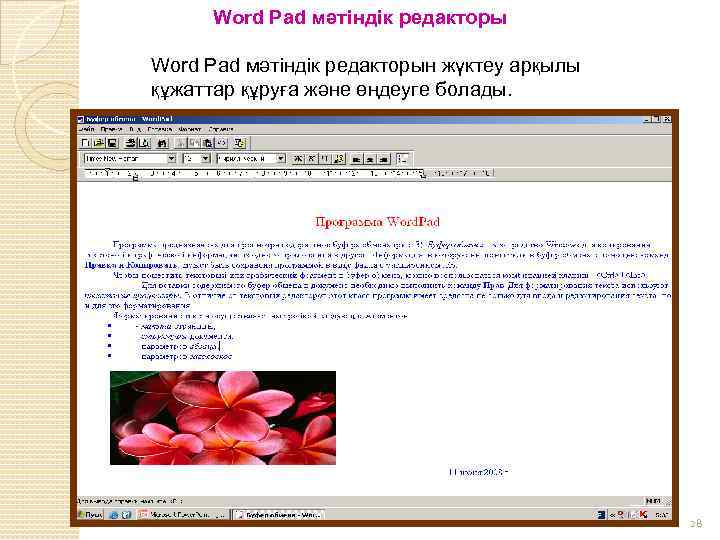Switch to Microsoft PowerPoint taskbar button
720x540 pixels.
click(183, 515)
